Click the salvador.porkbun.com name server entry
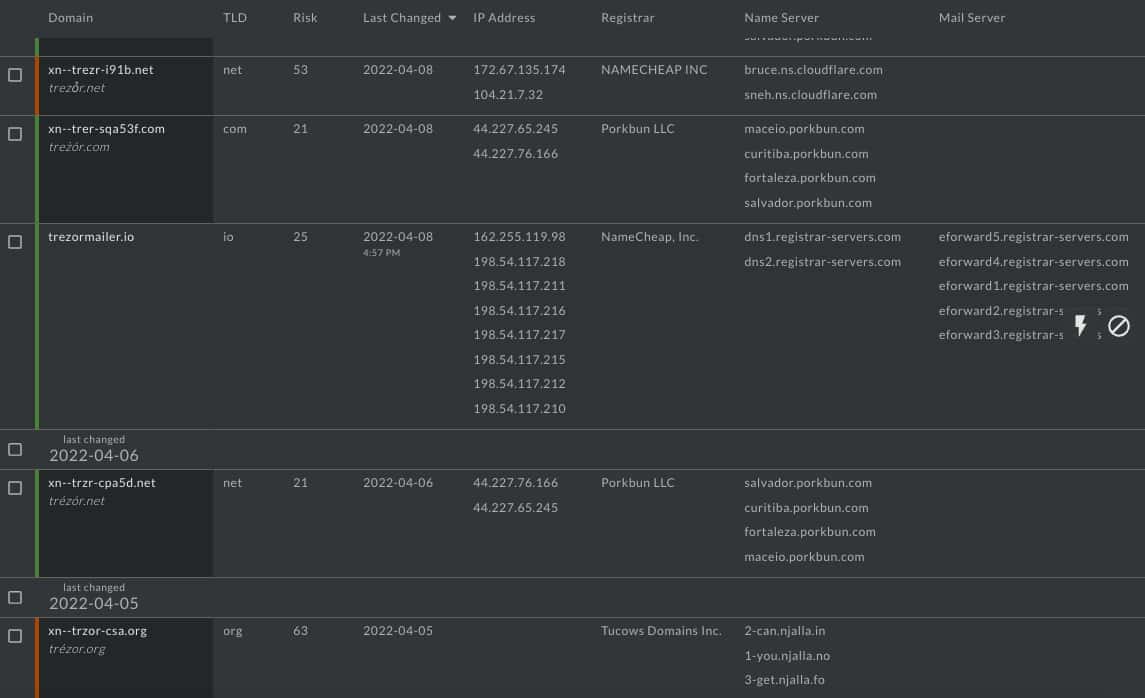Image resolution: width=1145 pixels, height=698 pixels. coord(808,202)
